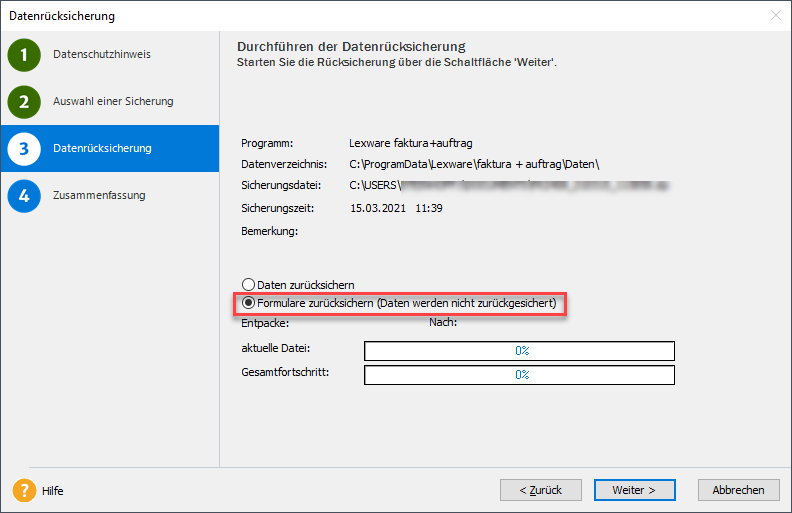
Task: Click the 'aktuelle Datei' progress bar
Action: tap(519, 351)
